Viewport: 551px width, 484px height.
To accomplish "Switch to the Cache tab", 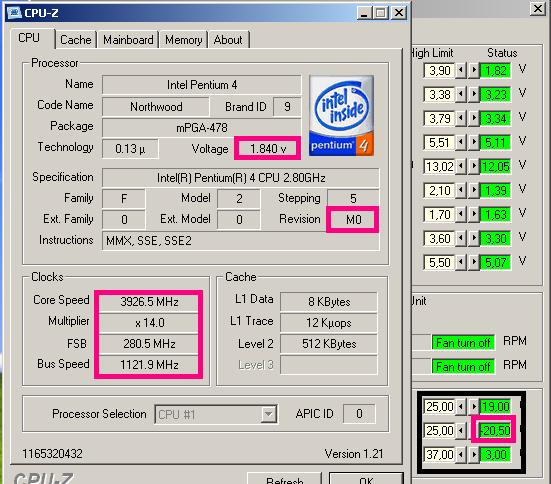I will (76, 39).
